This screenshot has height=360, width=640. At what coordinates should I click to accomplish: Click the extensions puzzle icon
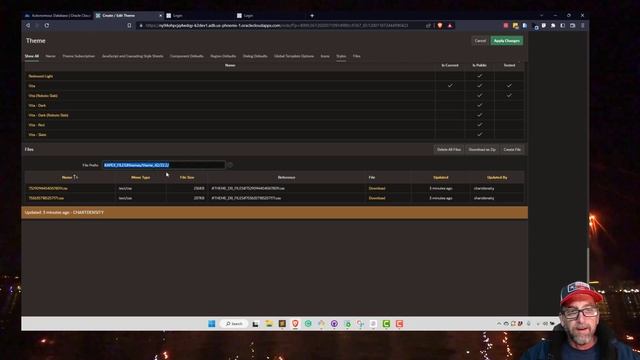[553, 25]
